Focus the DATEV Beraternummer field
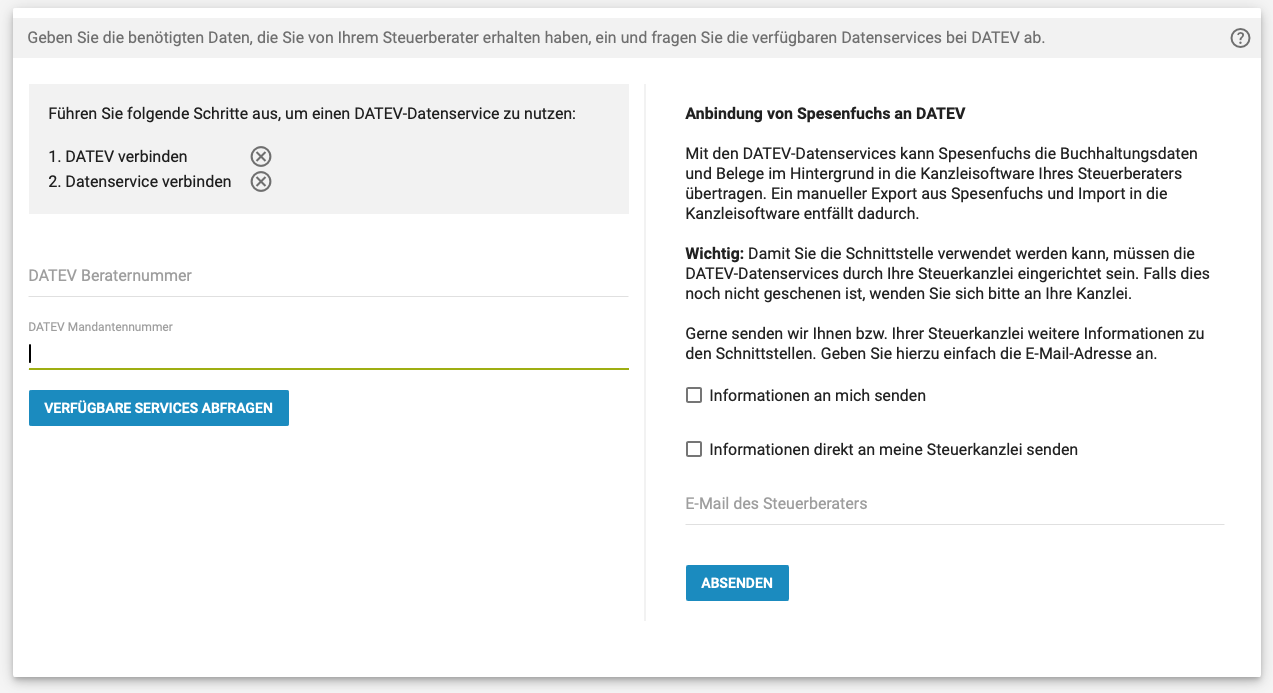1273x693 pixels. point(329,275)
